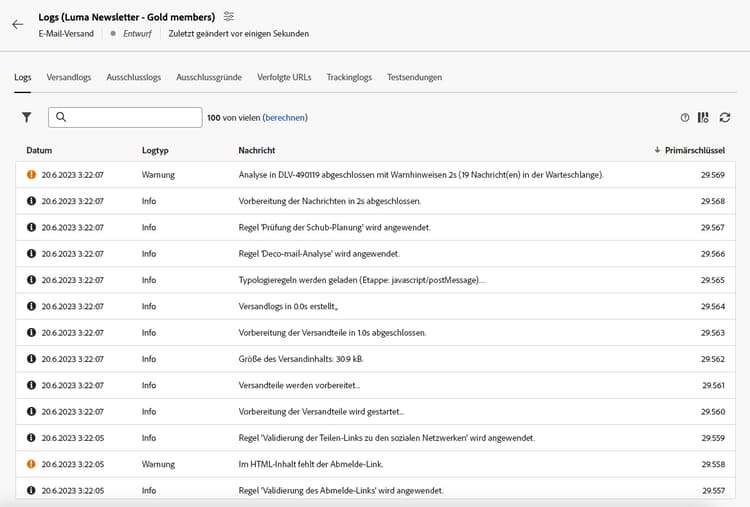Click info icon of row 29.557
The height and width of the screenshot is (507, 750).
[31, 490]
